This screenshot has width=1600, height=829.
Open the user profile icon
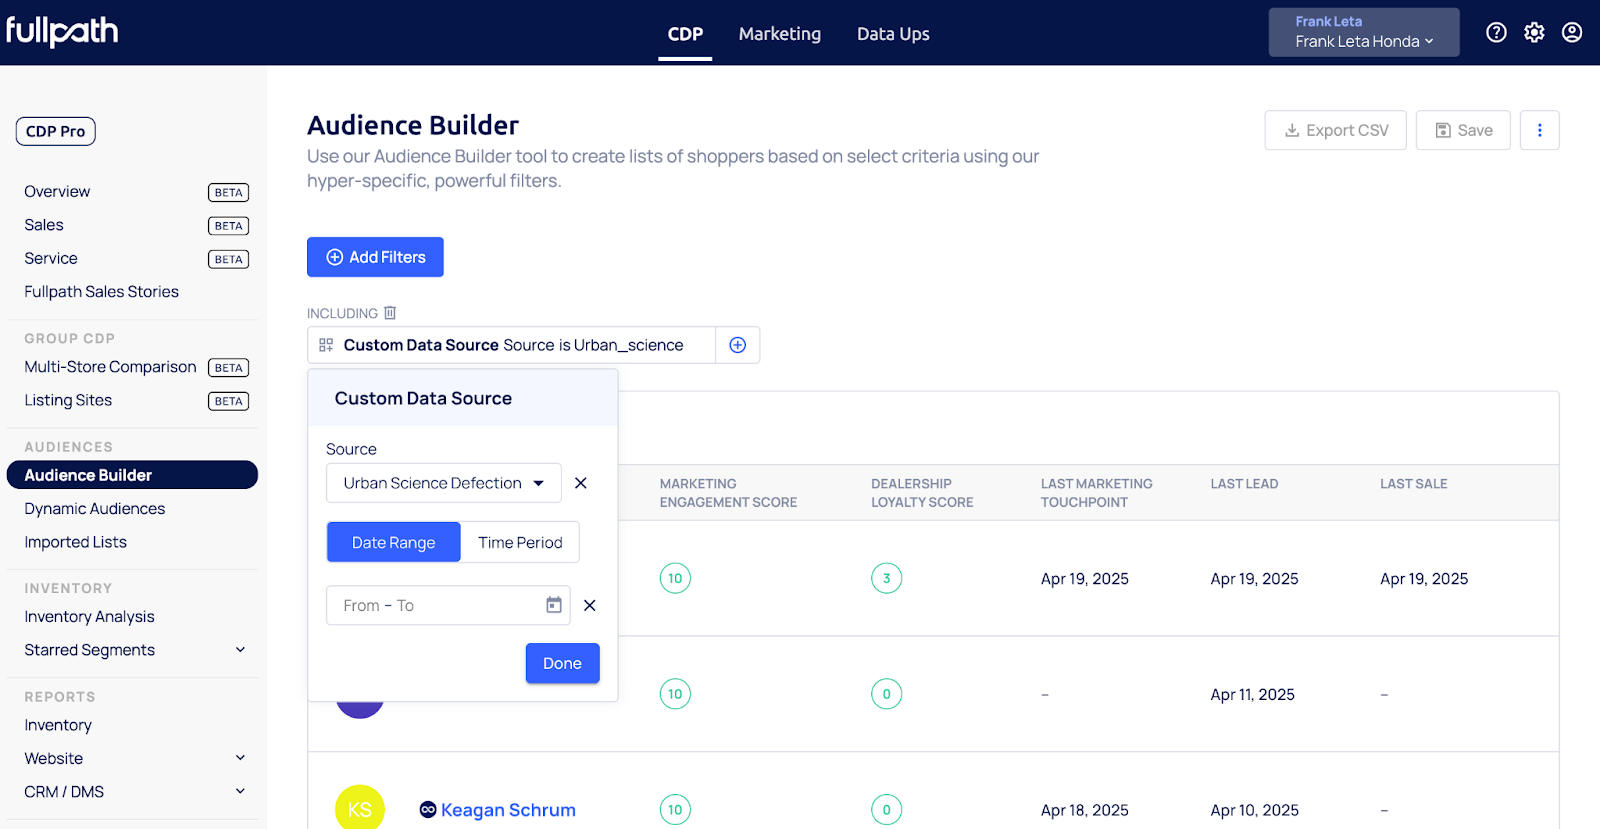point(1572,33)
